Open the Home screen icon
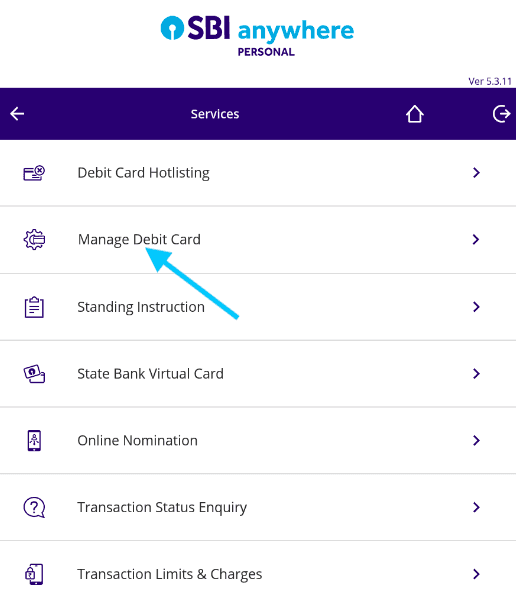The image size is (516, 597). click(x=415, y=114)
